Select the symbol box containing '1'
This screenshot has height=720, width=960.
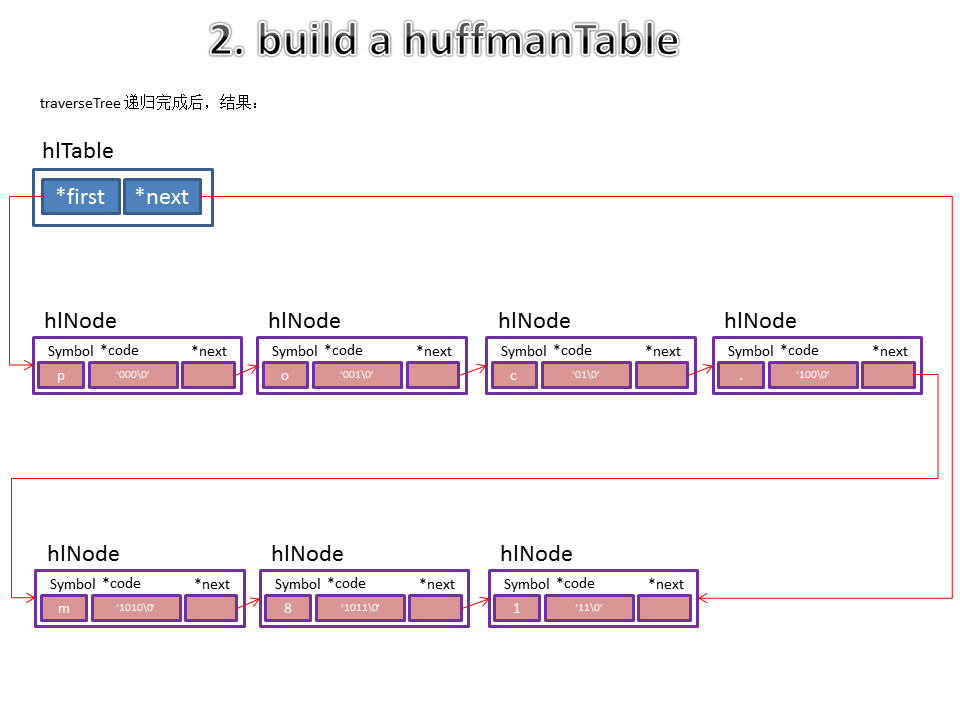tap(517, 608)
